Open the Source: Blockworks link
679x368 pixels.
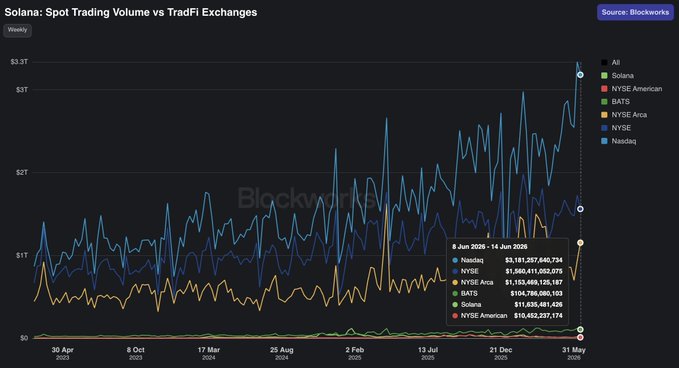(635, 12)
